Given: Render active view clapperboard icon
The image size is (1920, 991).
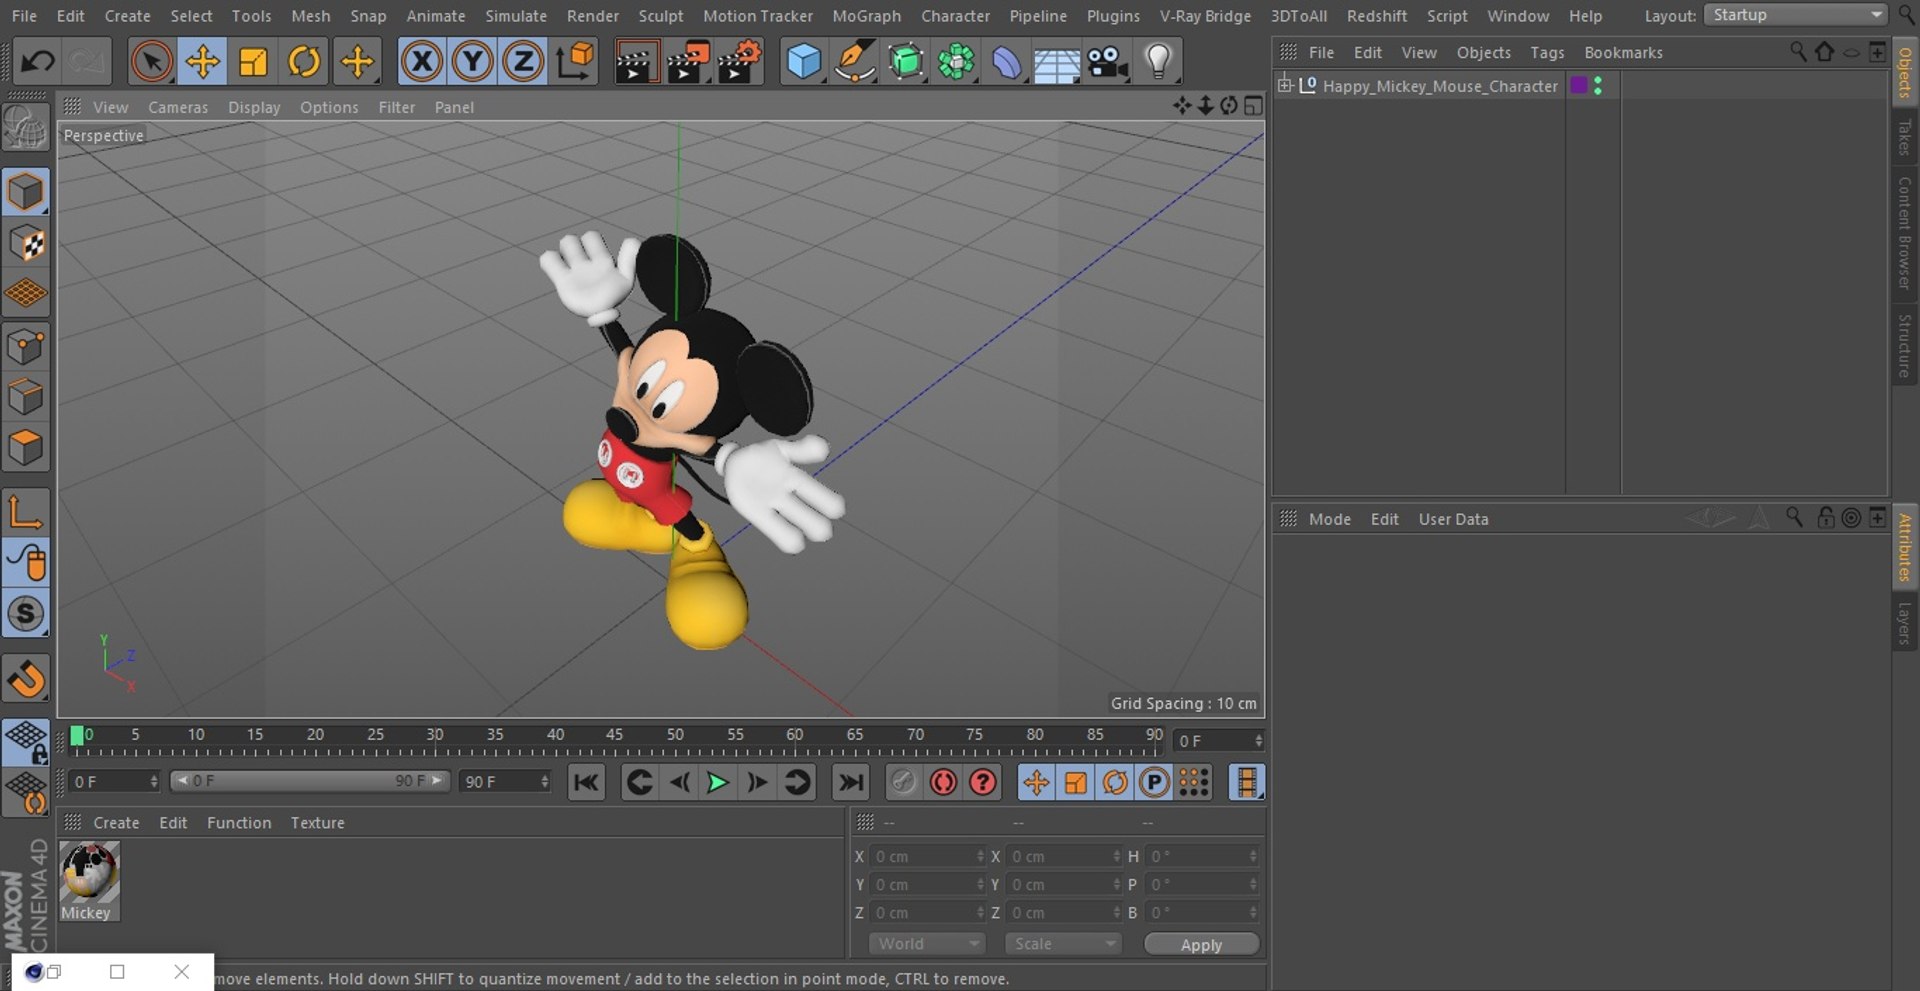Looking at the screenshot, I should pos(635,62).
